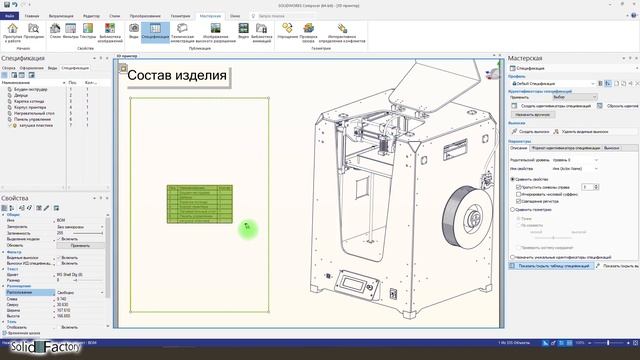640x360 pixels.
Task: Collapse the 'Общие' properties group
Action: click(4, 215)
